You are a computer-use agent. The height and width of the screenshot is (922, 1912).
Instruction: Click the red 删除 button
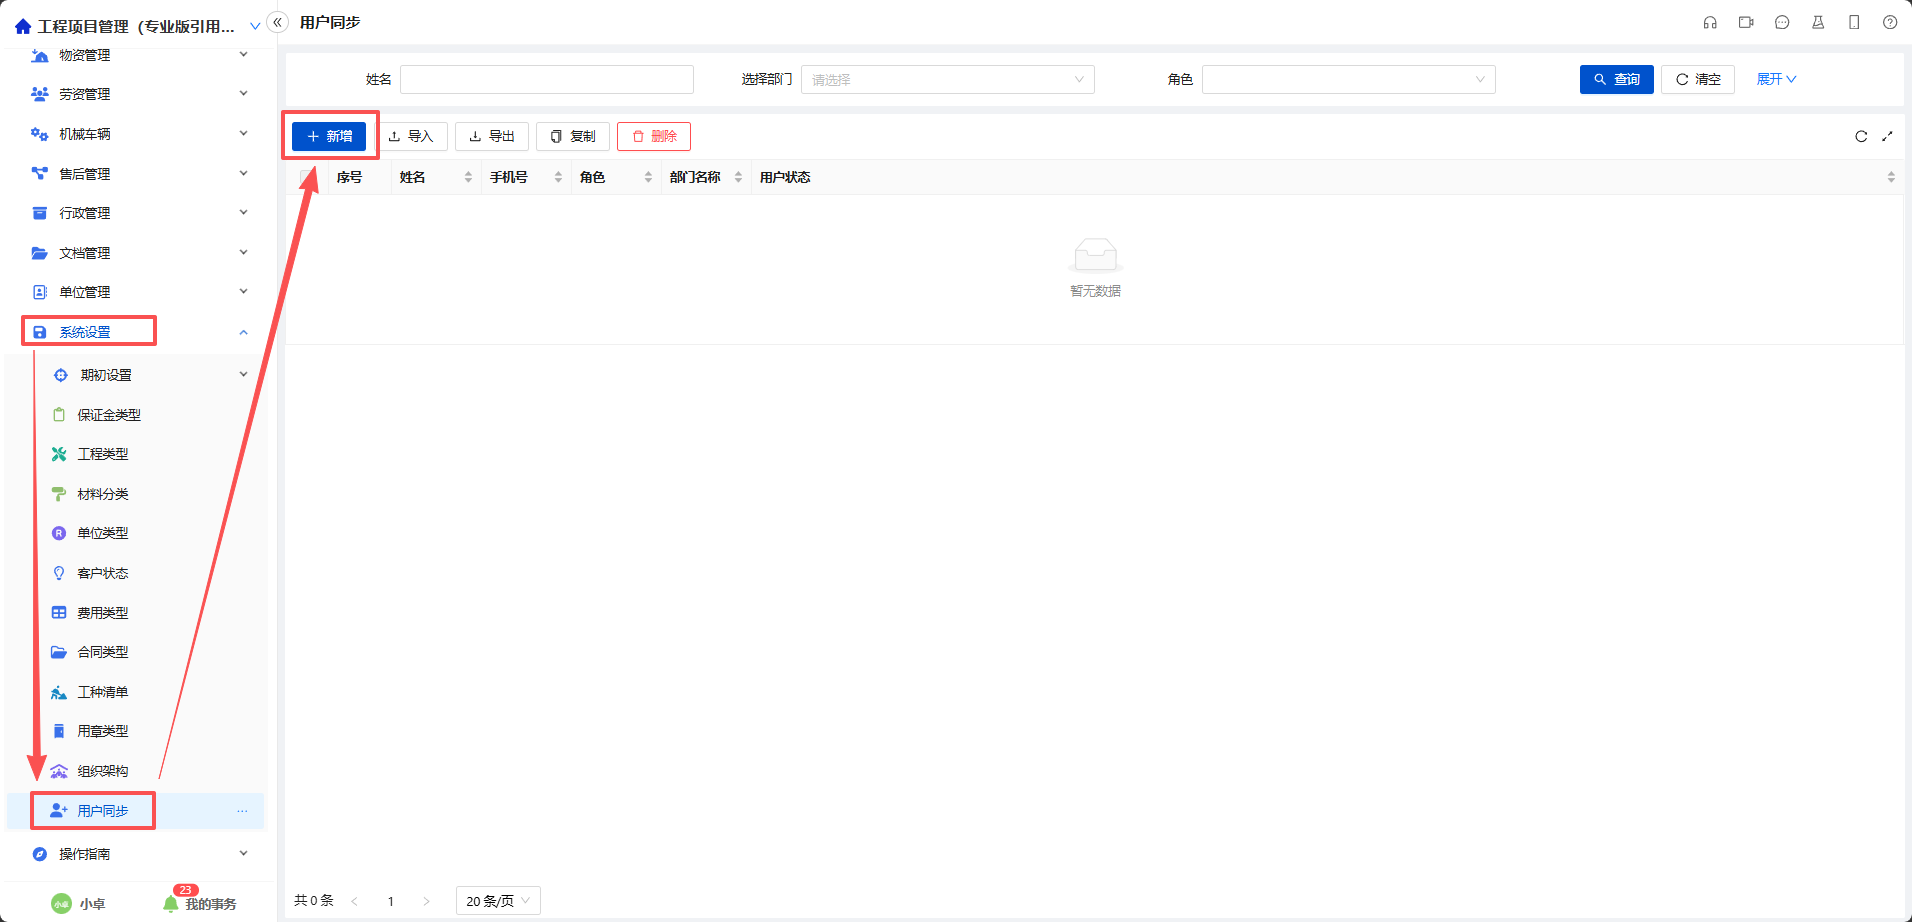654,136
